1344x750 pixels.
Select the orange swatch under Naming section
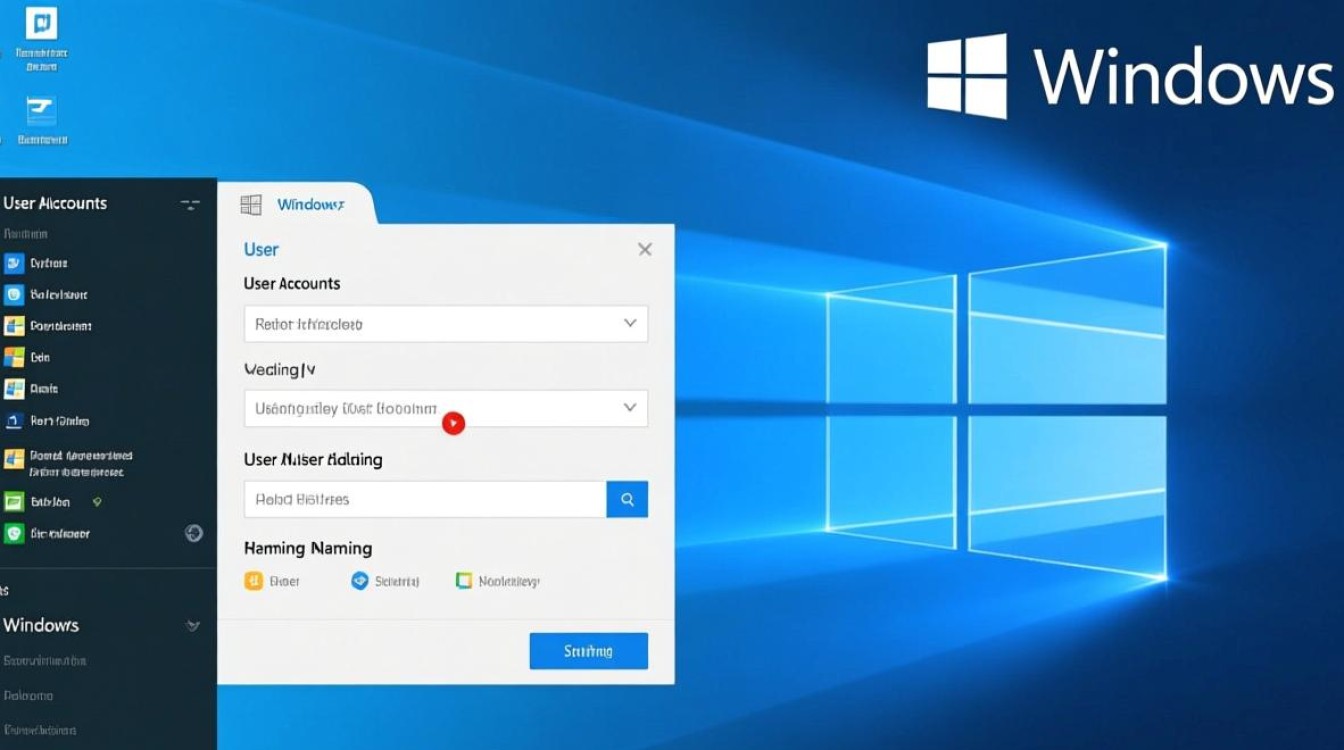click(x=253, y=580)
